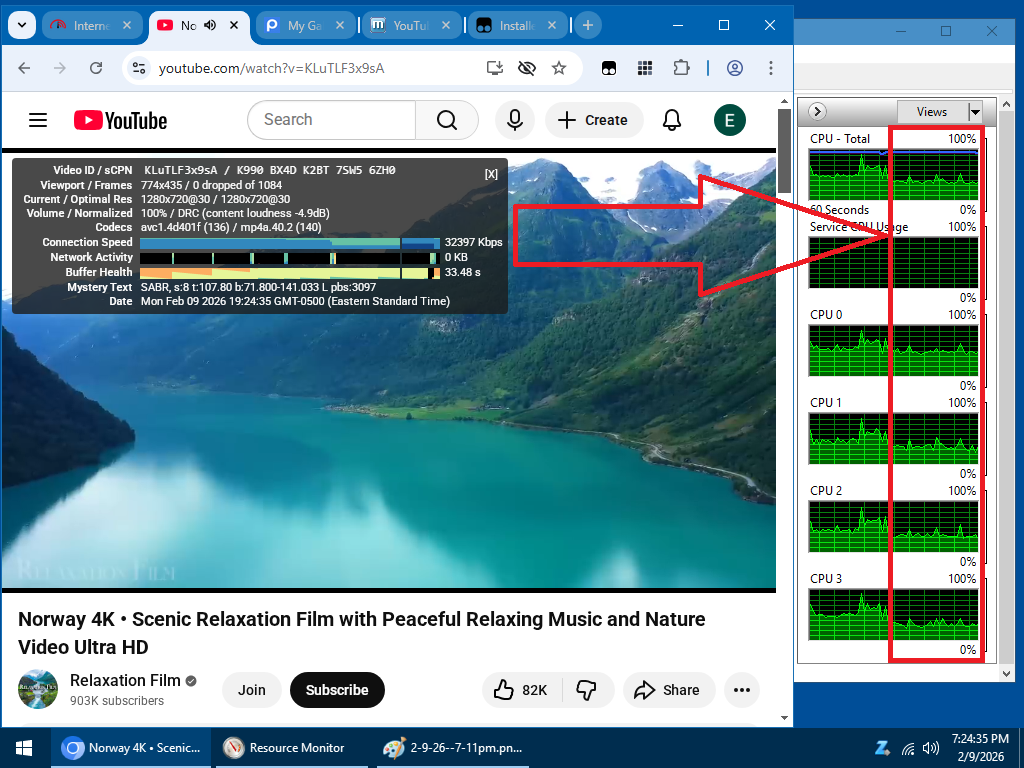This screenshot has width=1024, height=768.
Task: Open the Windows Start button
Action: (25, 748)
